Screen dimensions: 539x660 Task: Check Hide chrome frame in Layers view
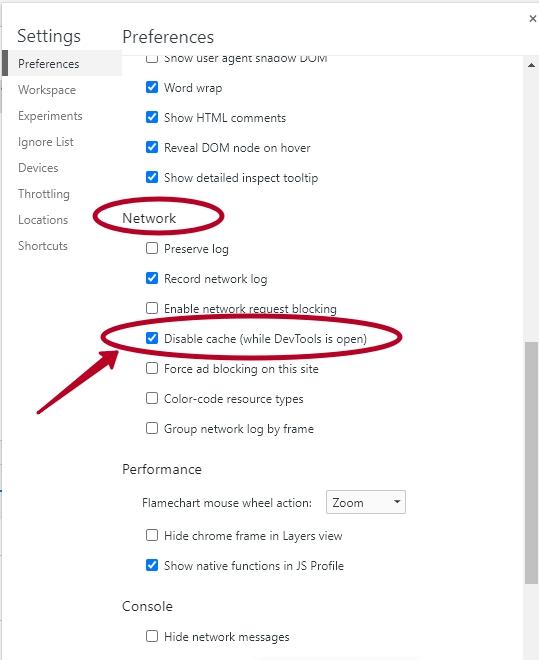(x=152, y=535)
